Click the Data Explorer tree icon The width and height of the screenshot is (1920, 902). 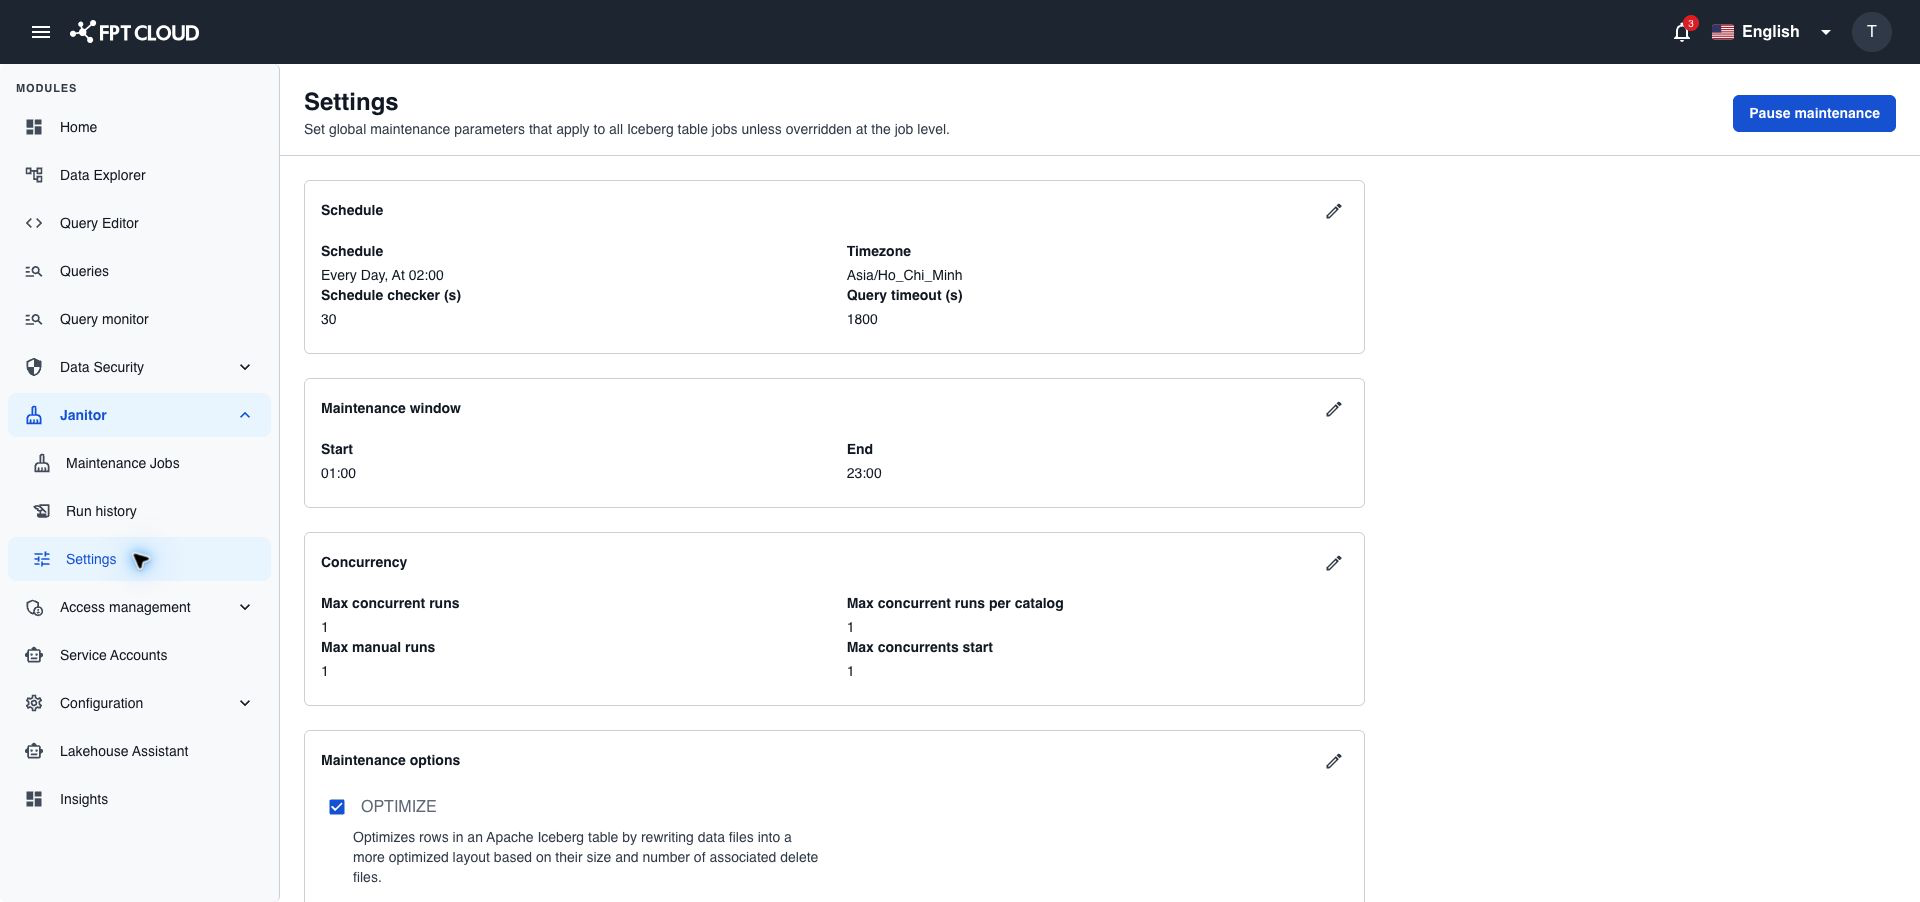click(34, 175)
